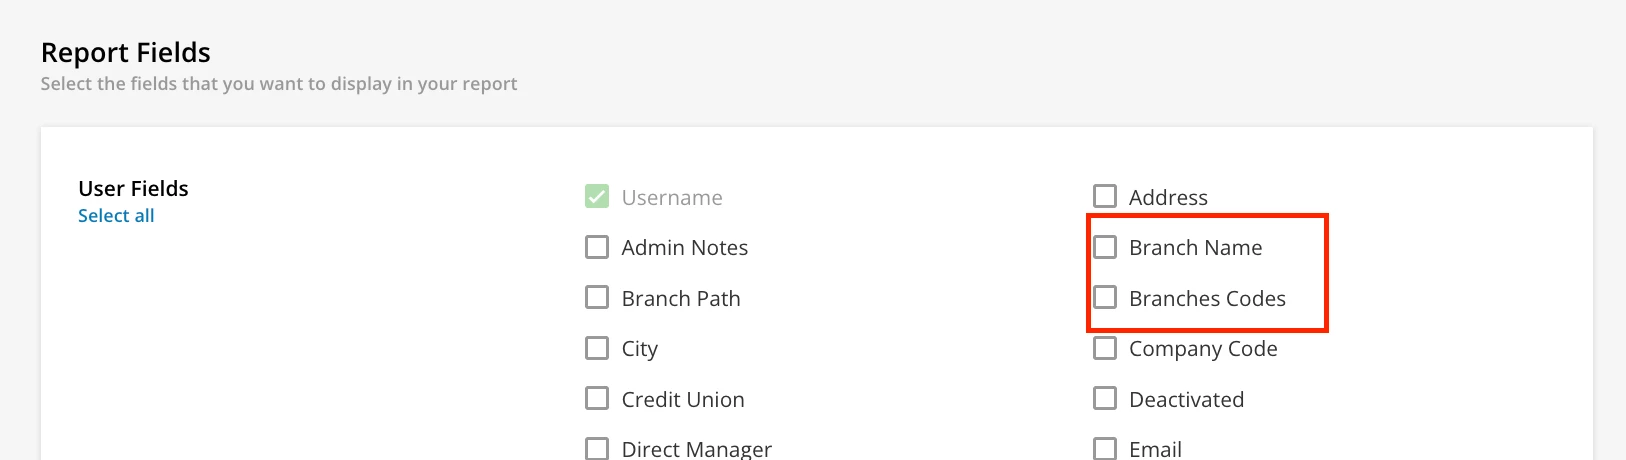Screen dimensions: 1626x460
Task: Toggle the greyed-out Username checkbox
Action: [x=597, y=197]
